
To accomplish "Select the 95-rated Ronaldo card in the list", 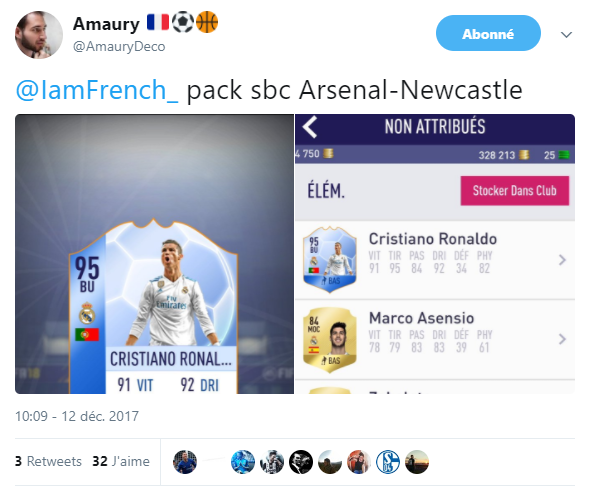I will (330, 260).
